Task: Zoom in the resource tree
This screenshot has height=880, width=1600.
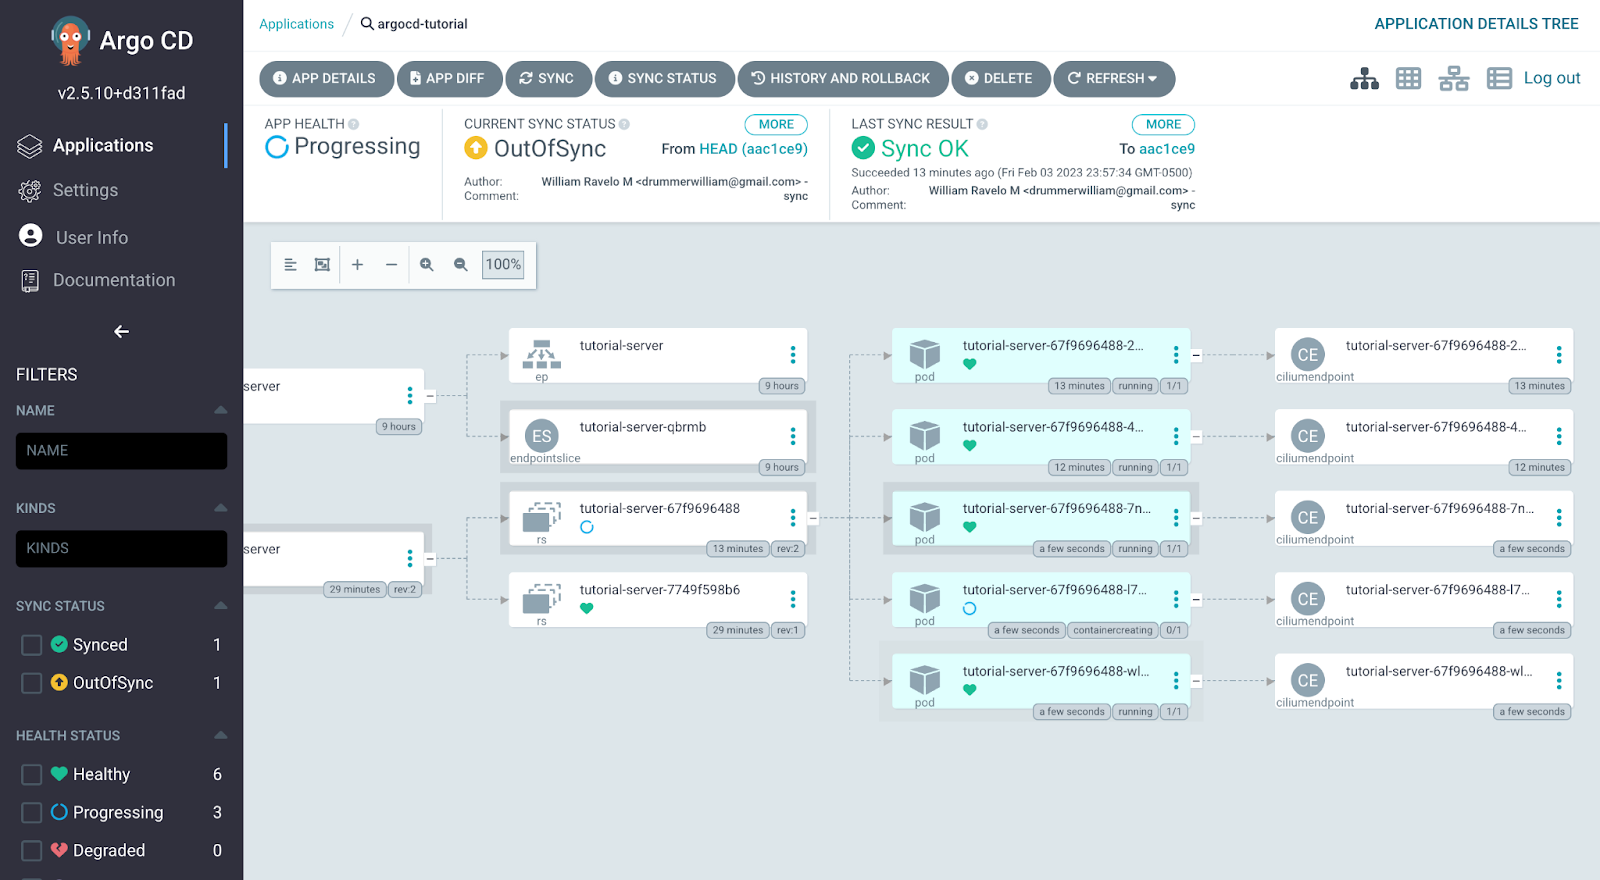Action: [427, 265]
